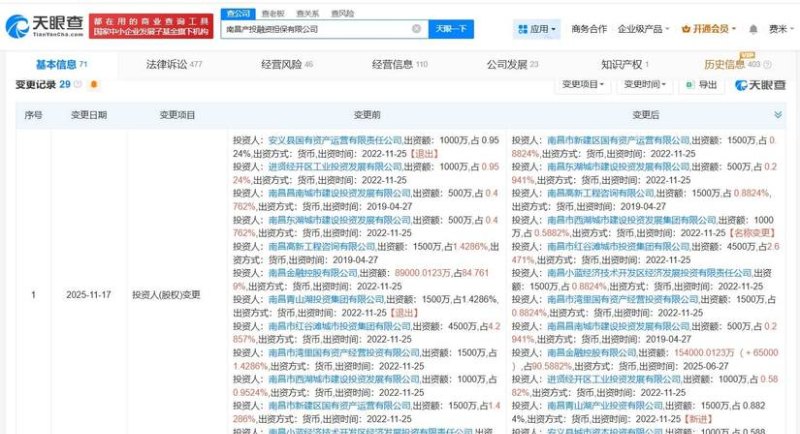Open 南昌市湾里国有资产经营投资有限公司 link in 变更前 column
Screen dimensions: 800x434
click(344, 352)
